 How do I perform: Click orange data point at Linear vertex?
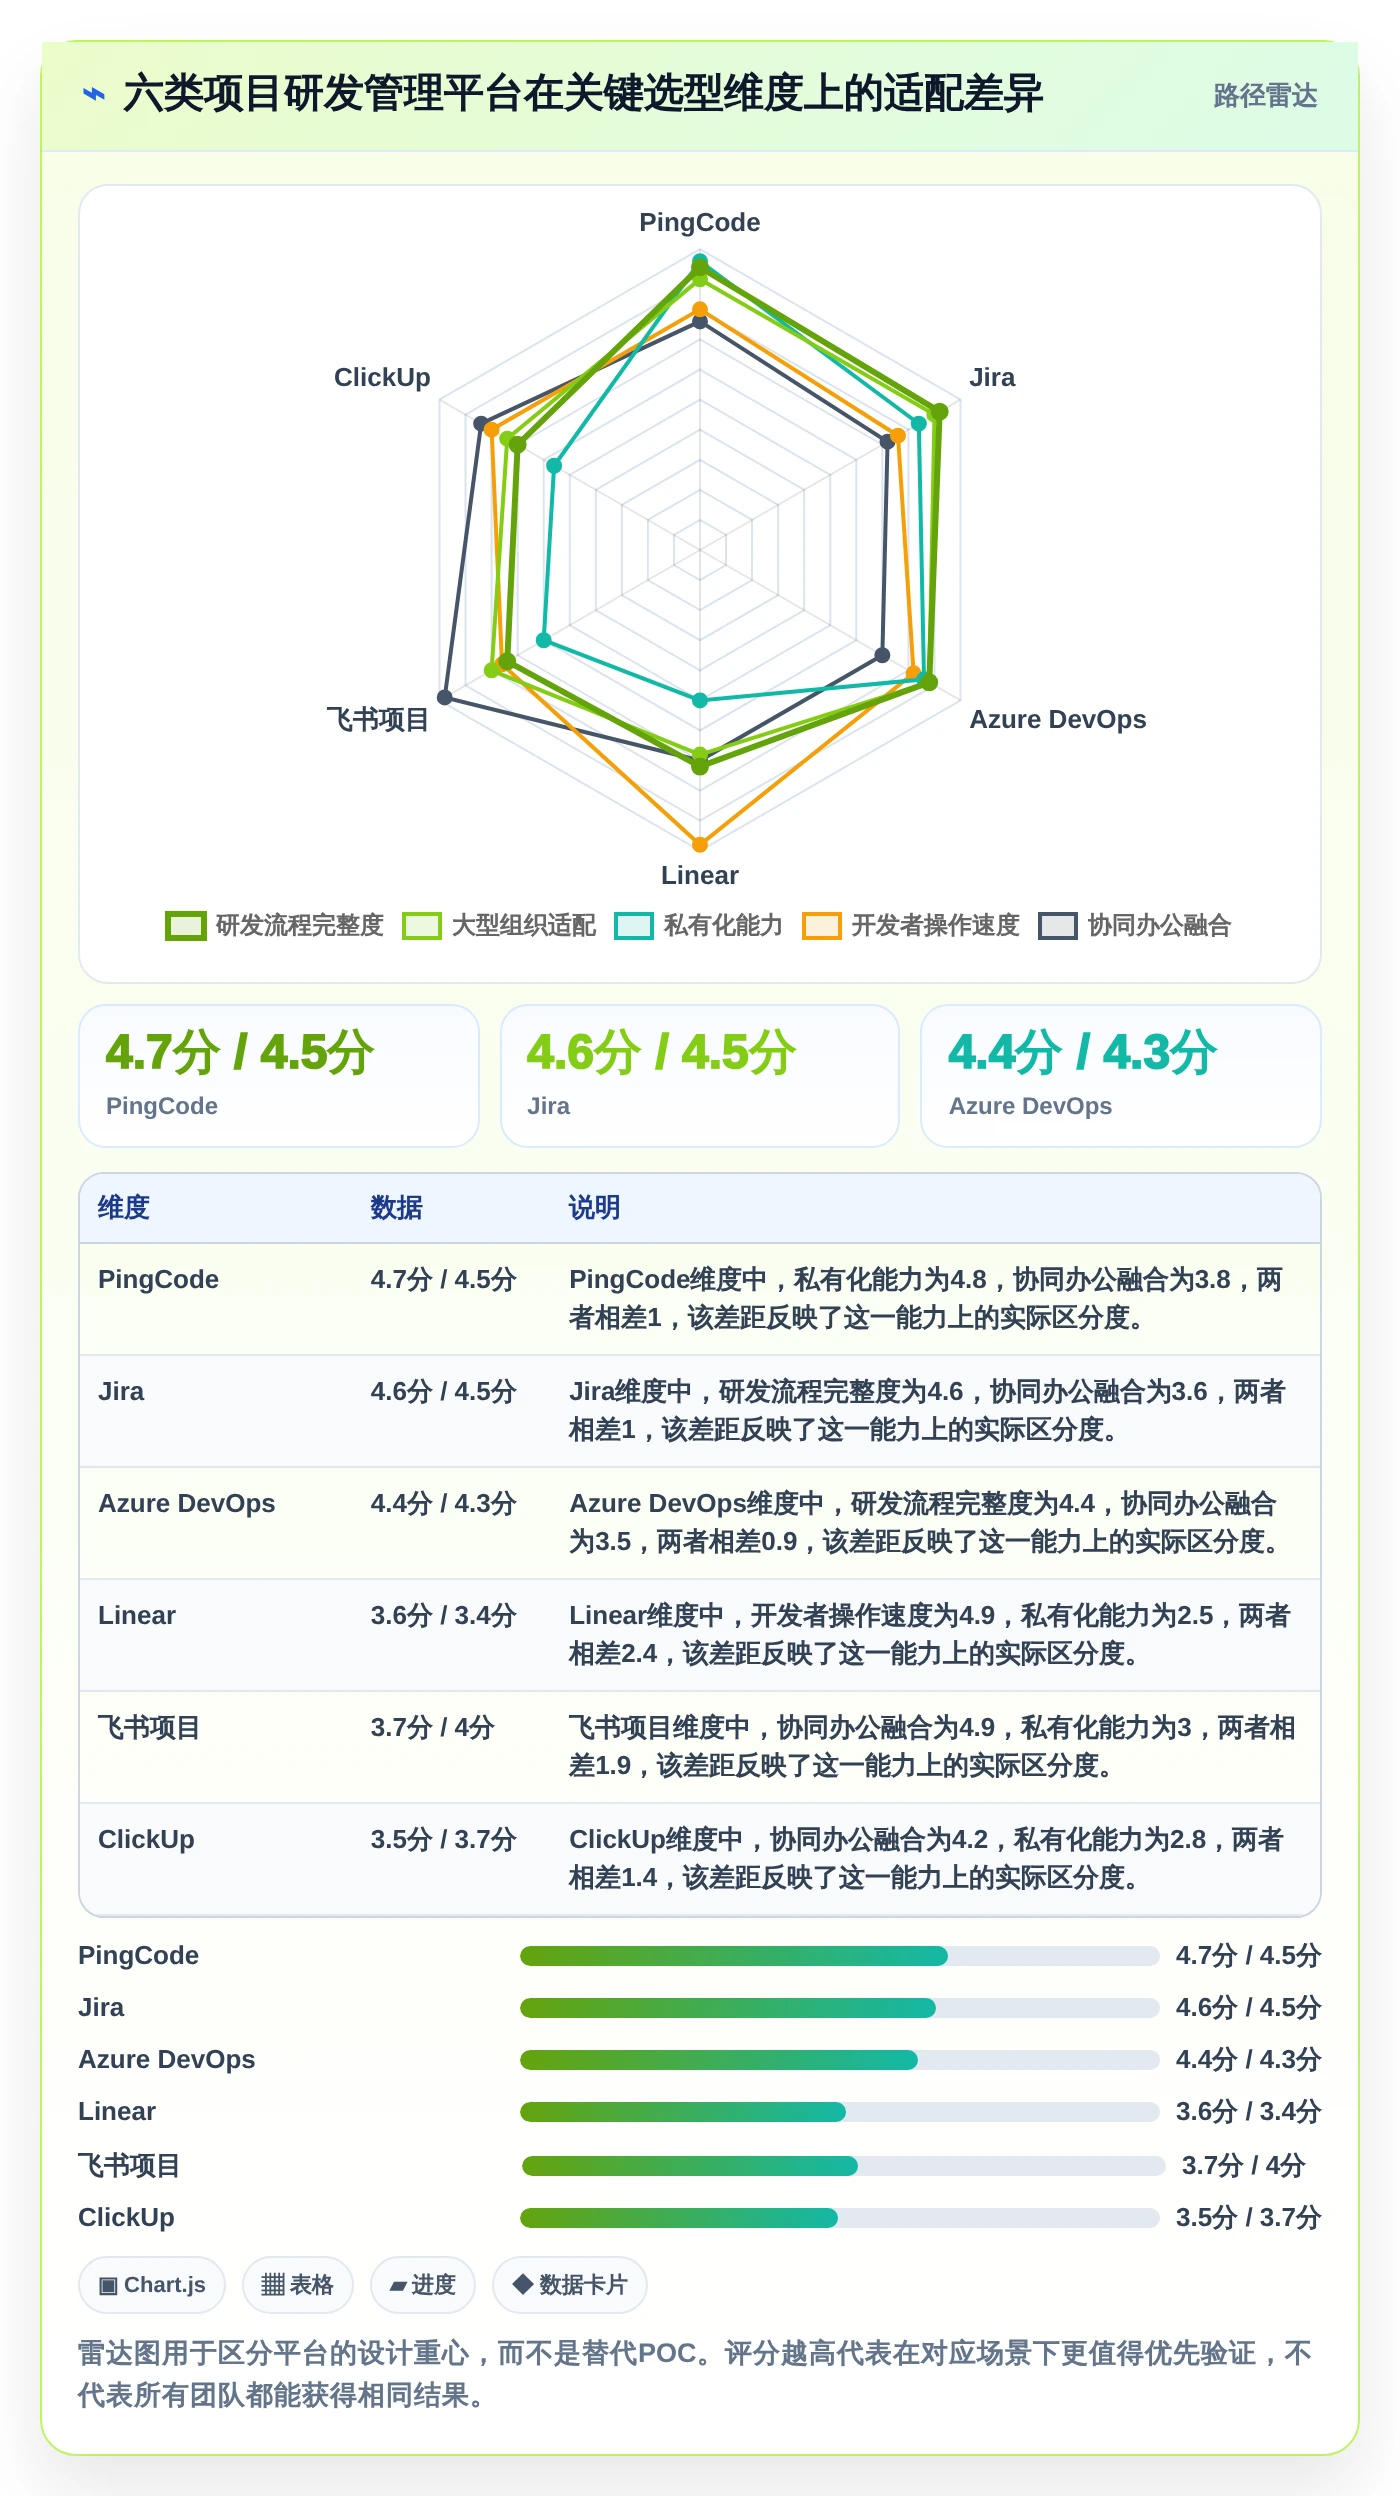(x=700, y=845)
